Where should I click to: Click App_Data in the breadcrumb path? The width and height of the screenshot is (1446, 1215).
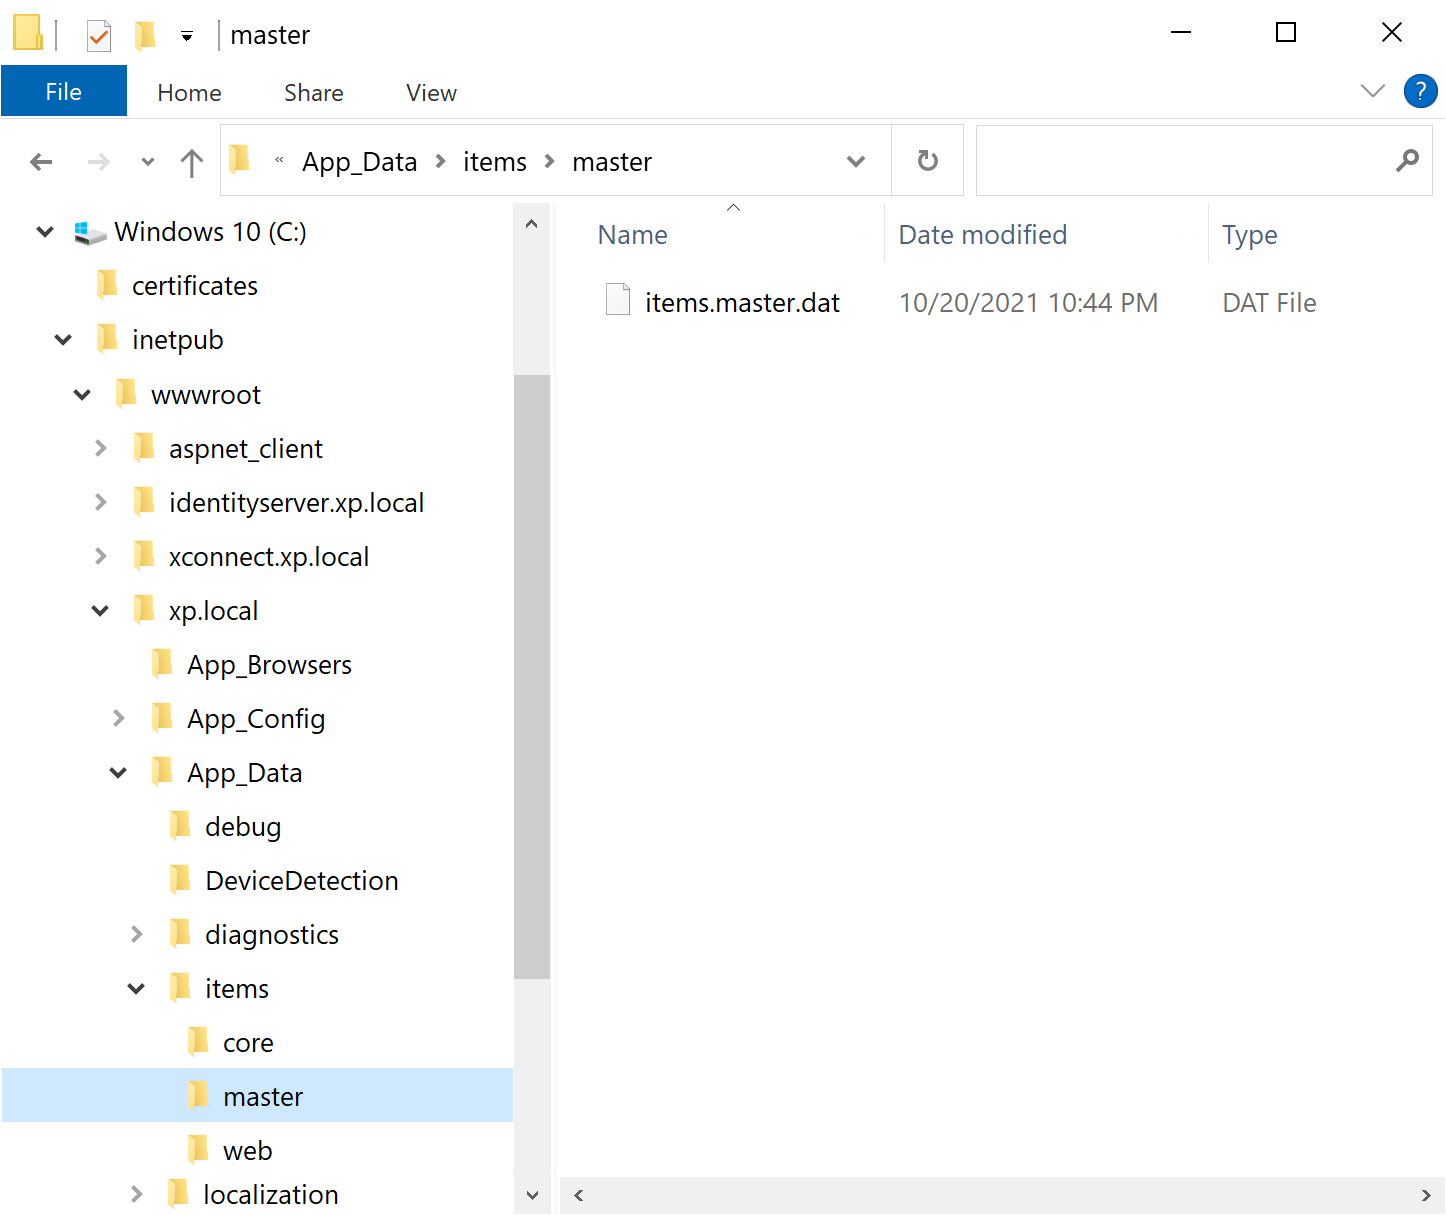pyautogui.click(x=359, y=162)
